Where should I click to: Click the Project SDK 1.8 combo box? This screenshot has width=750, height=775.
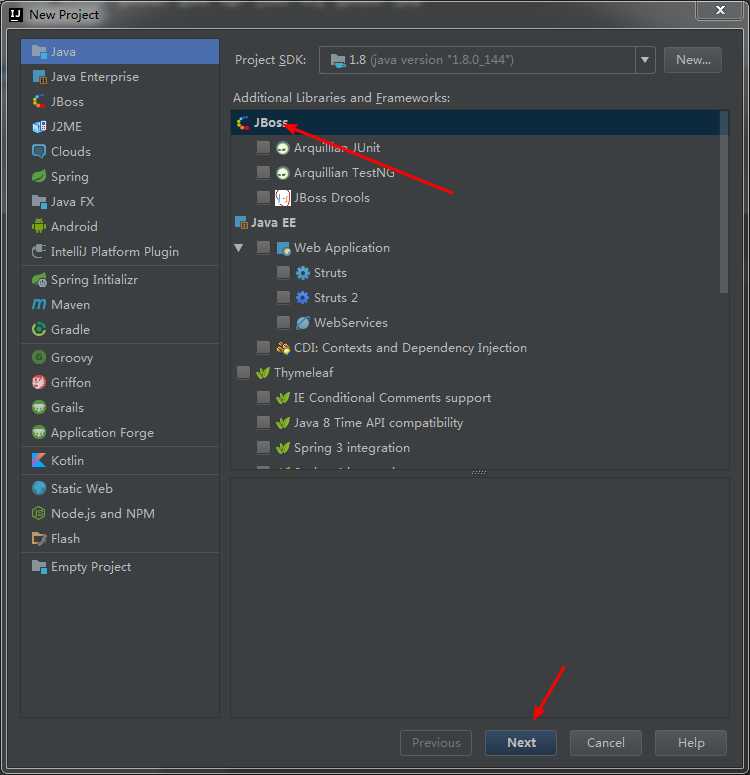pos(487,60)
